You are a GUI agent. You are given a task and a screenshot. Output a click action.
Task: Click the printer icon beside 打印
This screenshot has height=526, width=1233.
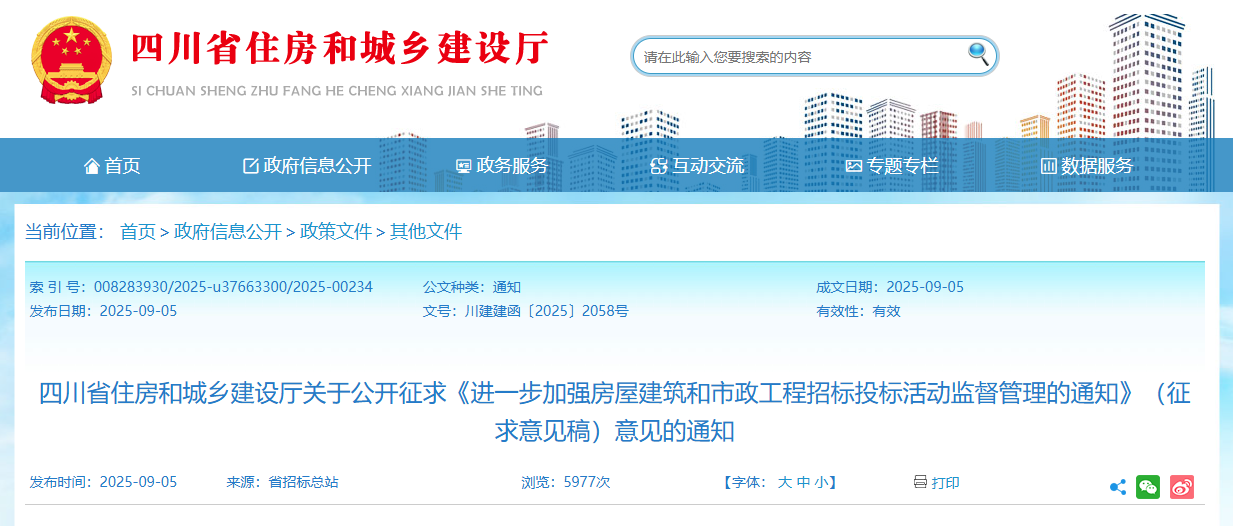(x=920, y=482)
